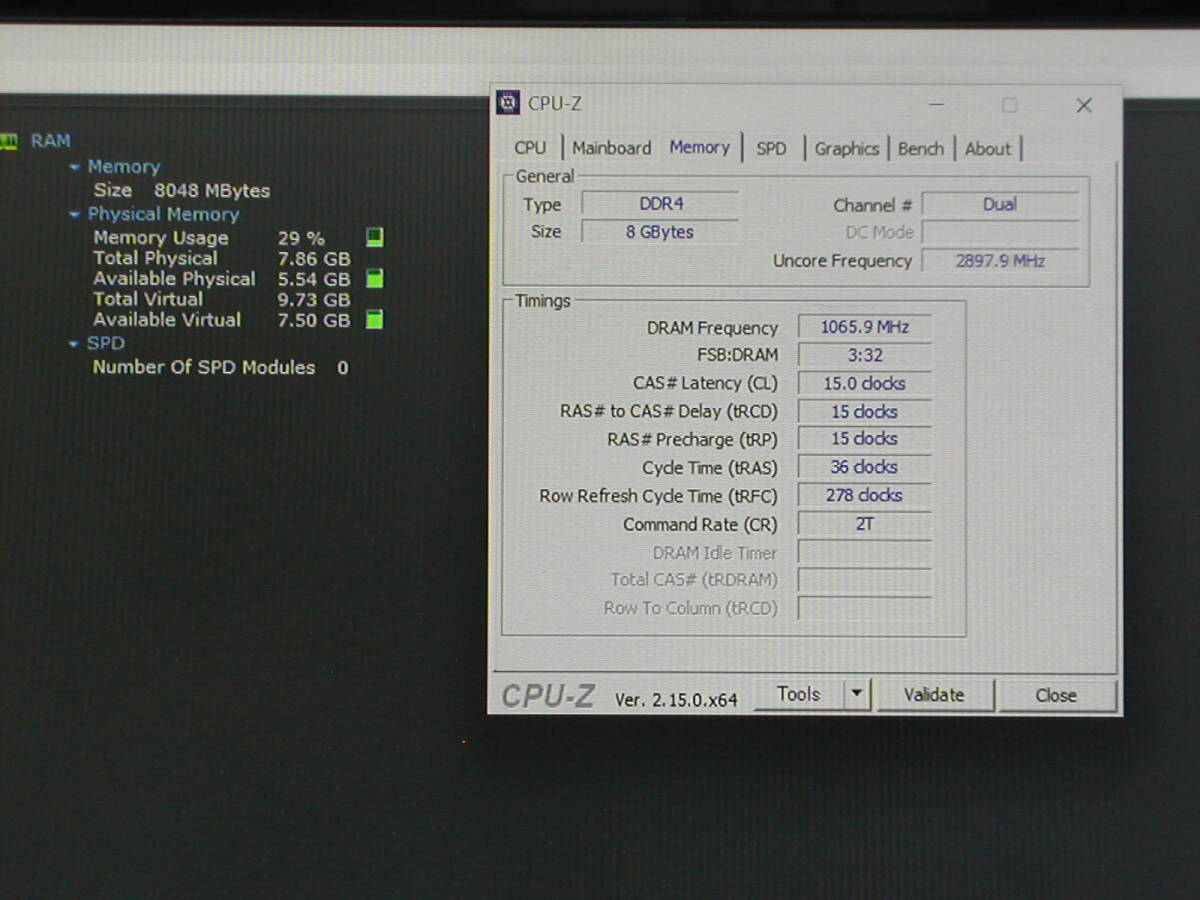This screenshot has height=900, width=1200.
Task: Click the CAS# Latency value 15.0 clocks
Action: pyautogui.click(x=865, y=383)
